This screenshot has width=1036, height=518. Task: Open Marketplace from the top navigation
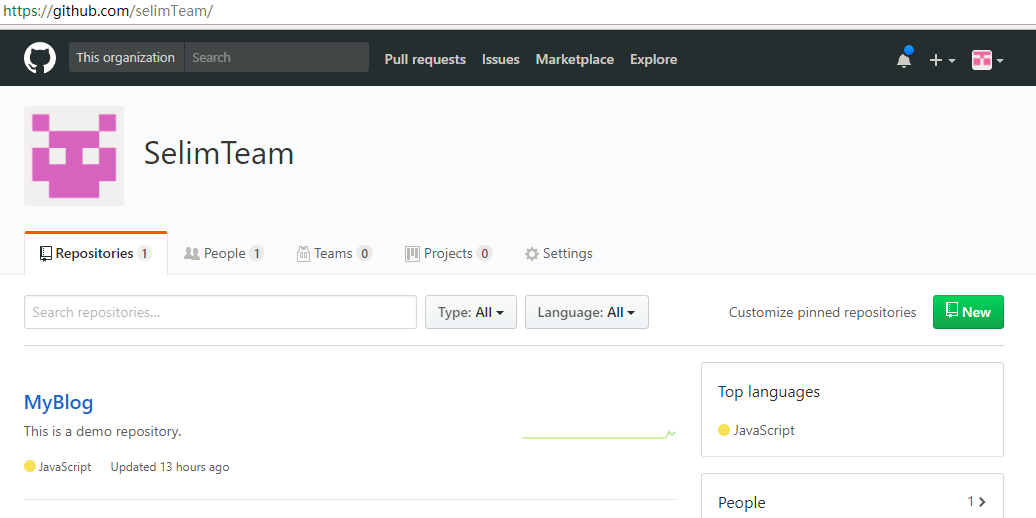click(574, 59)
